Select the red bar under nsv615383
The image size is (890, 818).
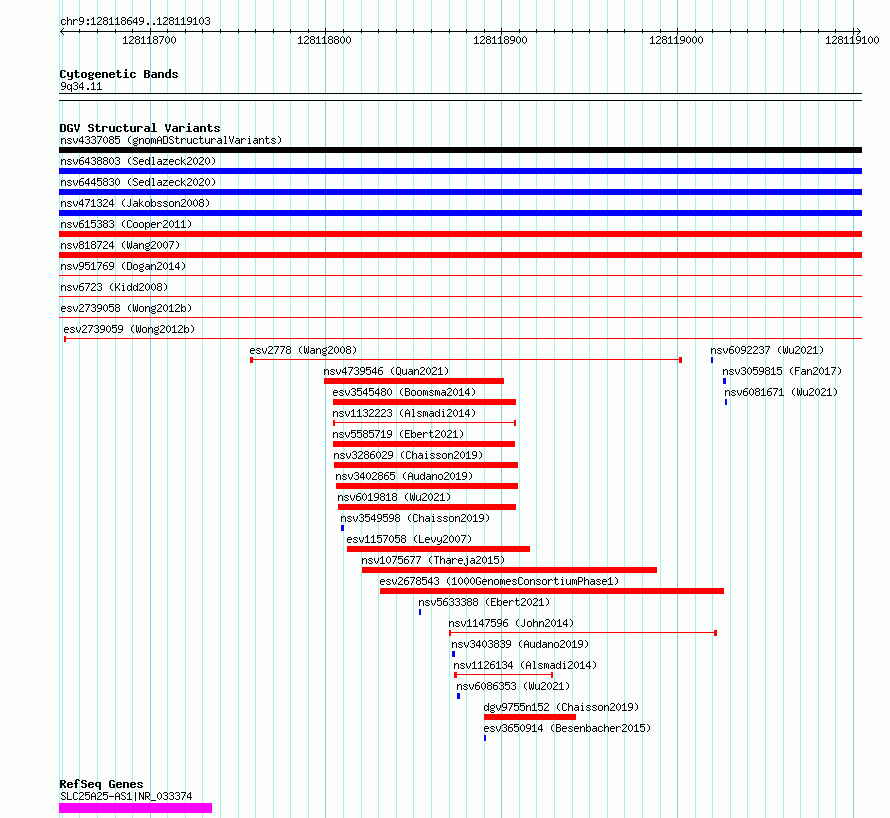pos(460,234)
